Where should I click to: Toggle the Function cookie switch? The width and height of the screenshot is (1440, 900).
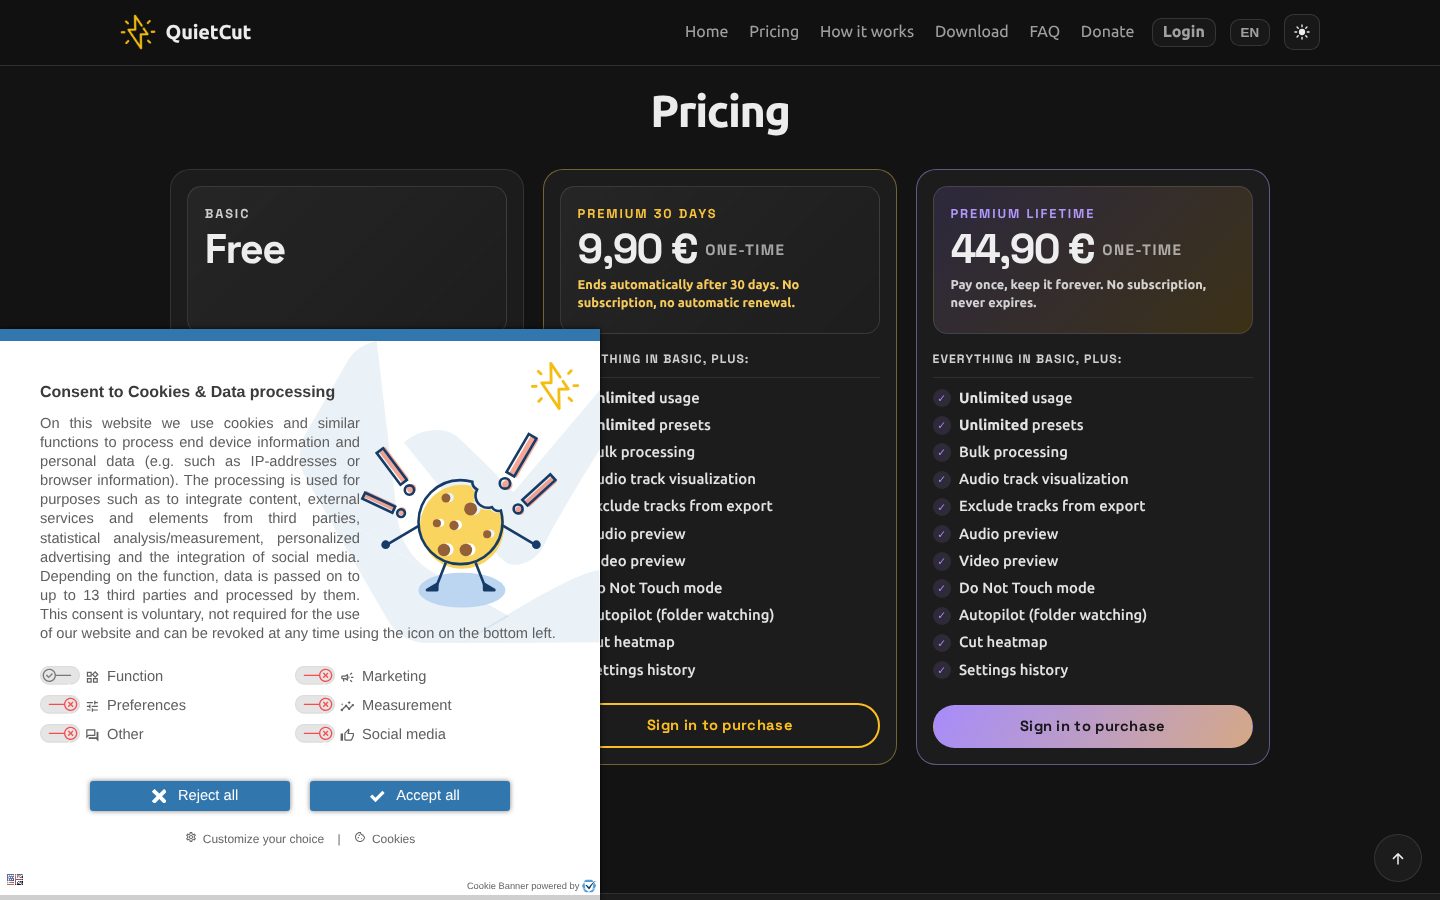point(59,676)
